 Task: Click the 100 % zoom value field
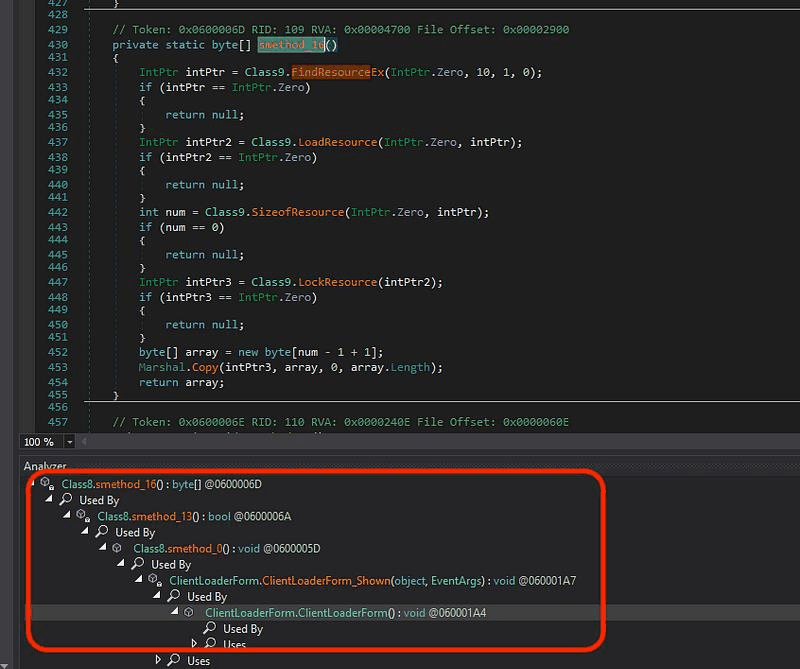(x=41, y=442)
